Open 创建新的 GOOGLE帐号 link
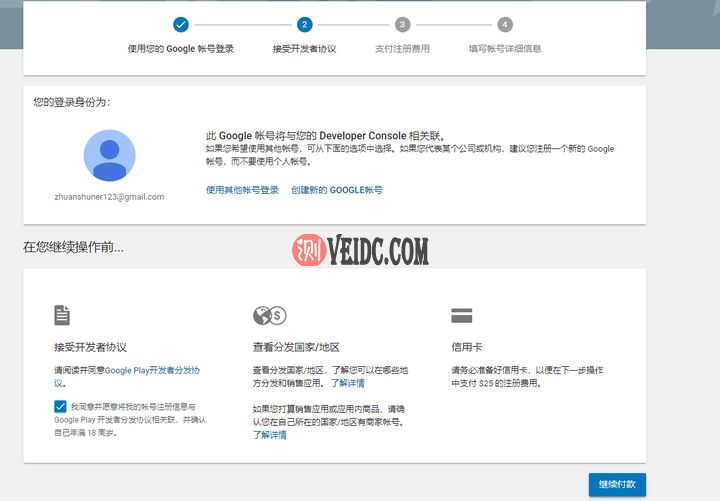The image size is (720, 501). coord(337,190)
